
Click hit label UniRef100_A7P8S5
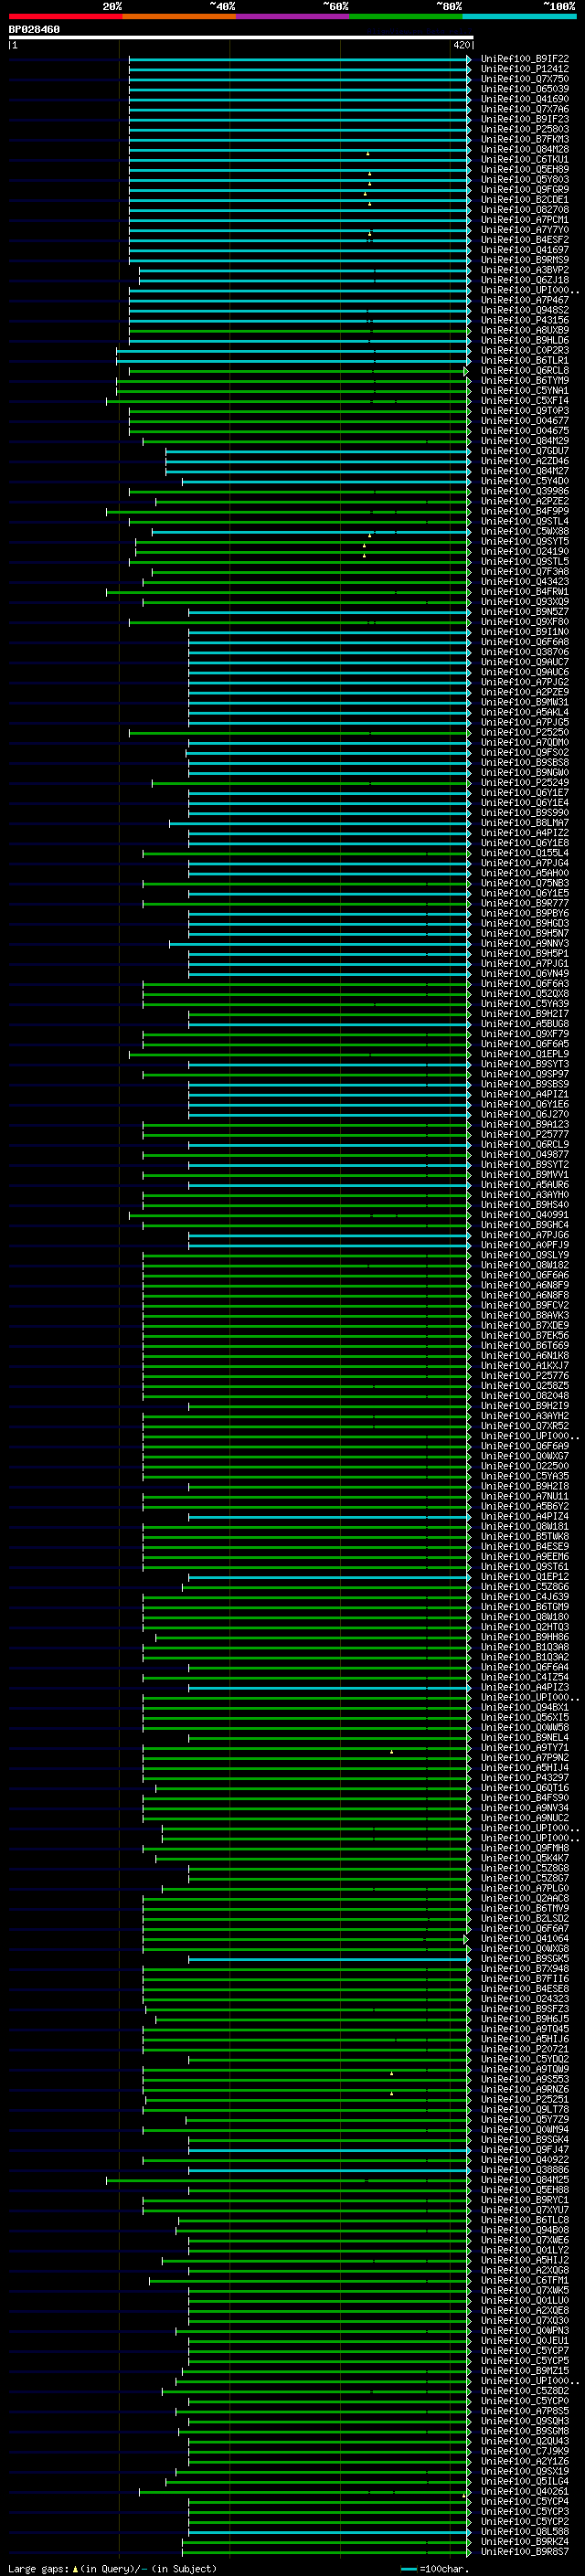tap(525, 2411)
